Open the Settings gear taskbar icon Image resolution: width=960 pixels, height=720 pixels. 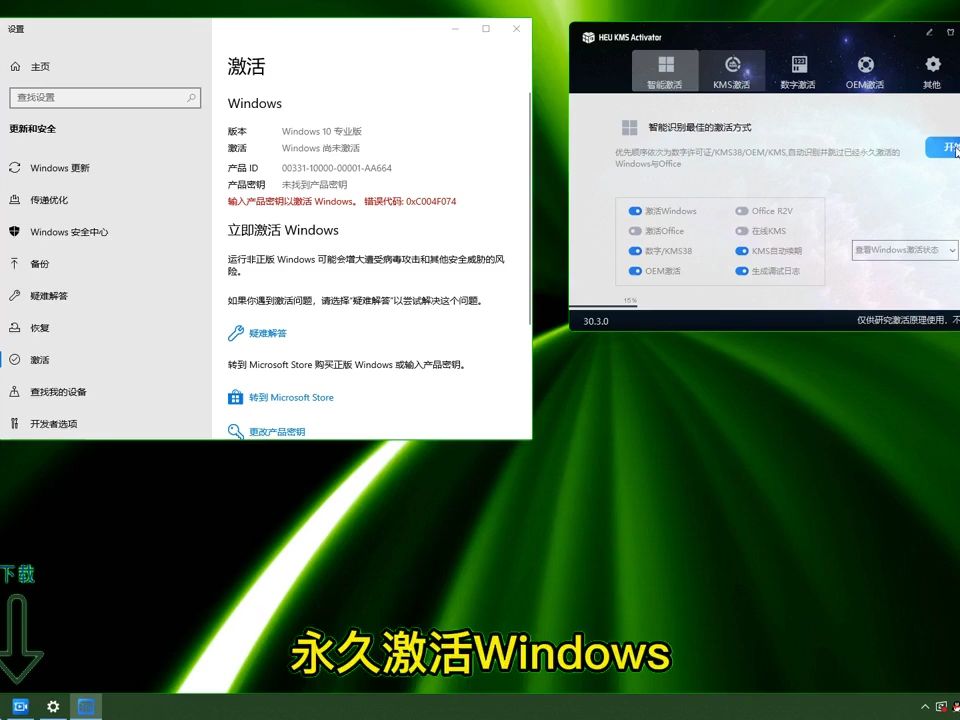pyautogui.click(x=53, y=707)
